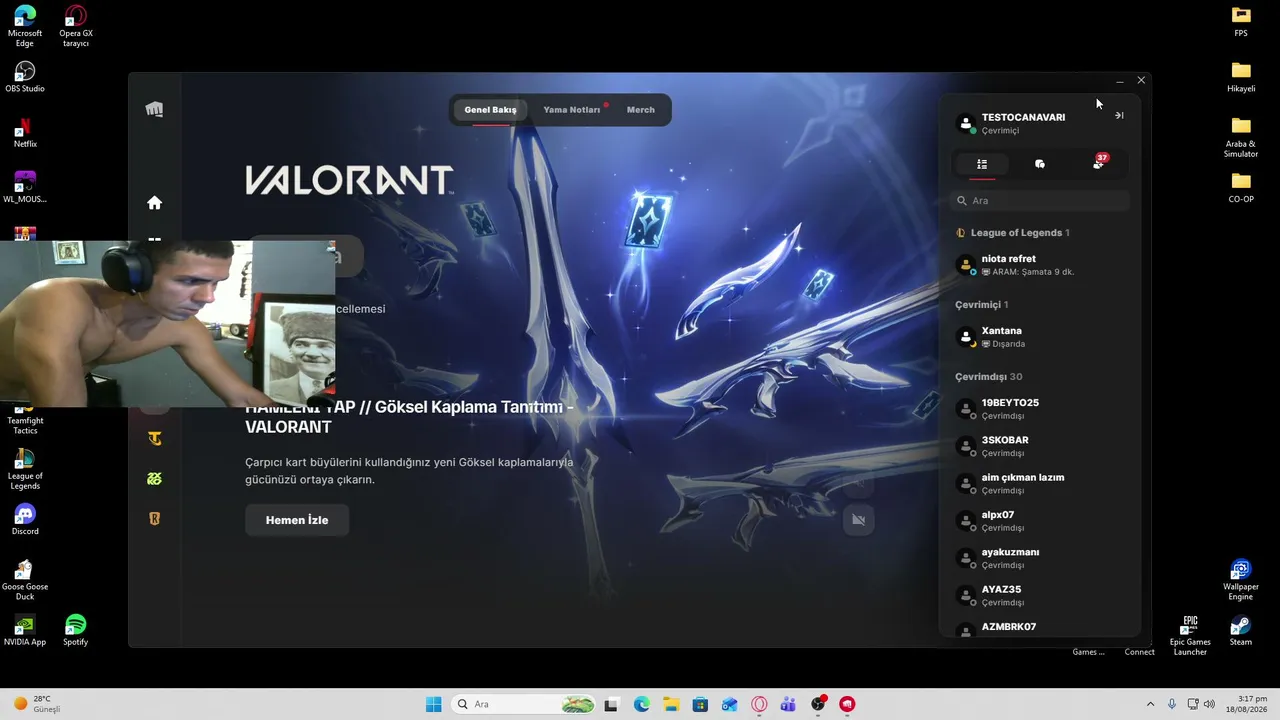Minimize the Riot Client window

point(1120,80)
